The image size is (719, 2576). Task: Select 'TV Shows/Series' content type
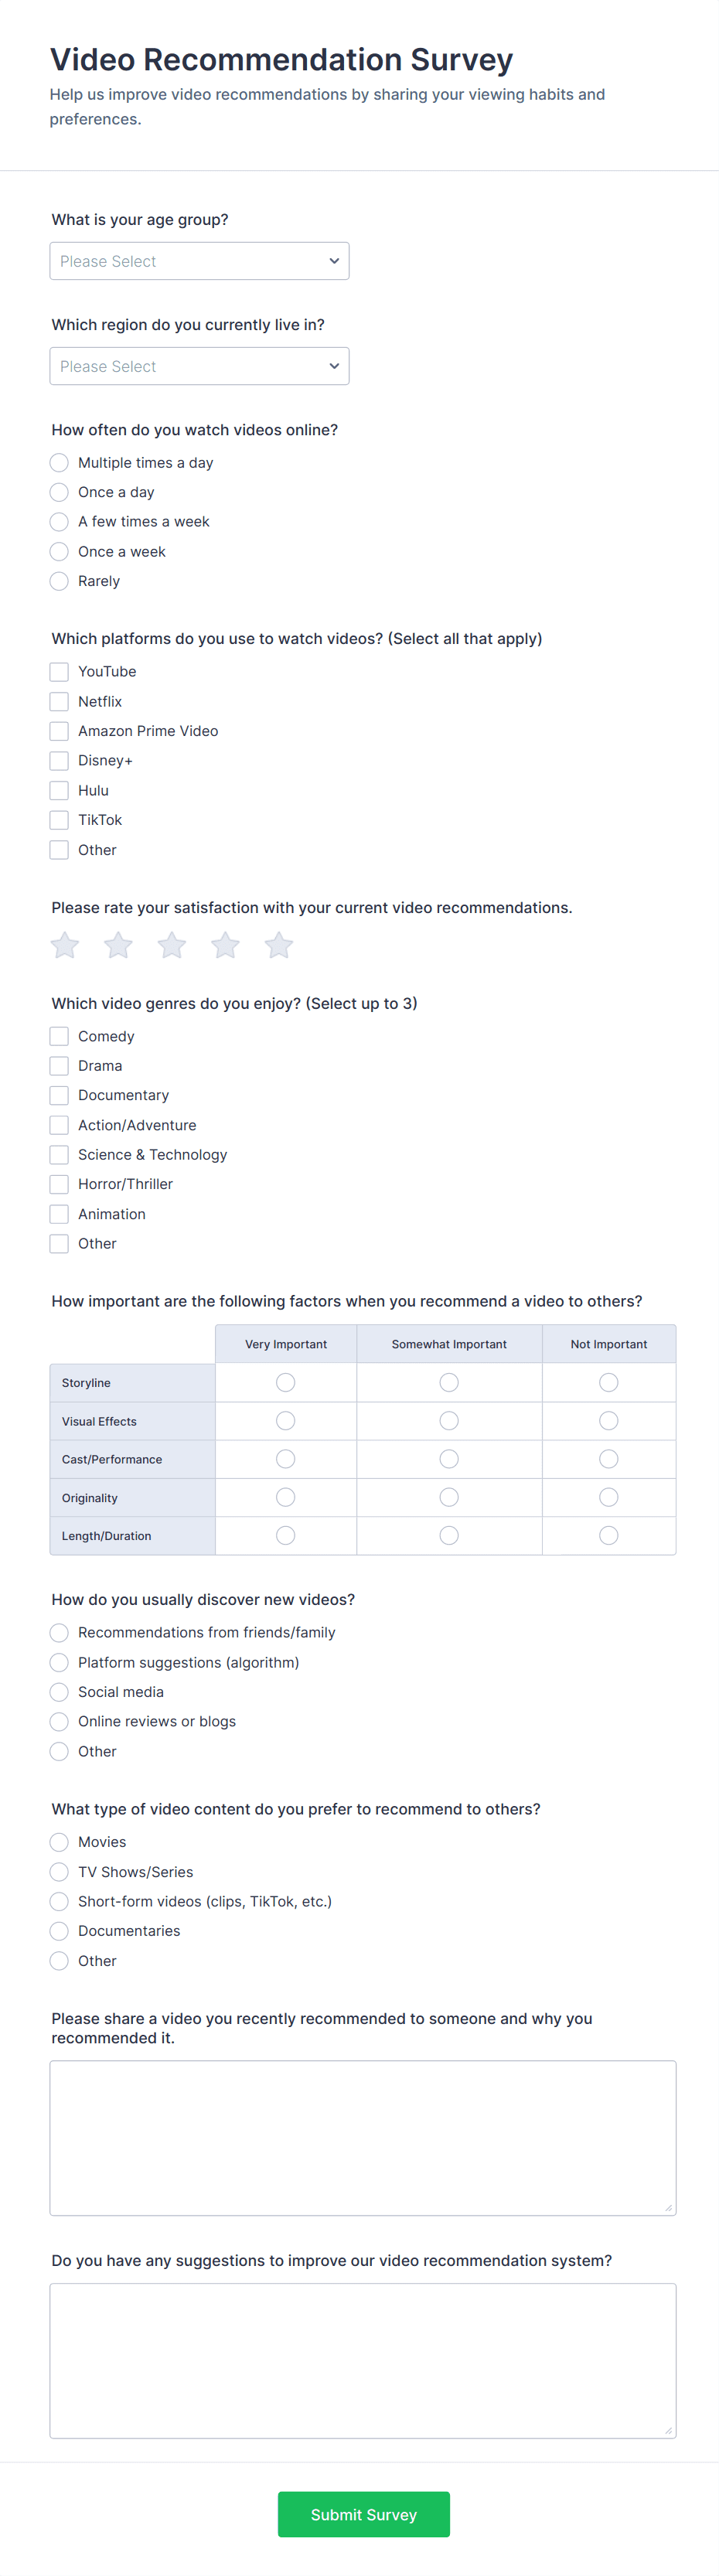point(60,1872)
